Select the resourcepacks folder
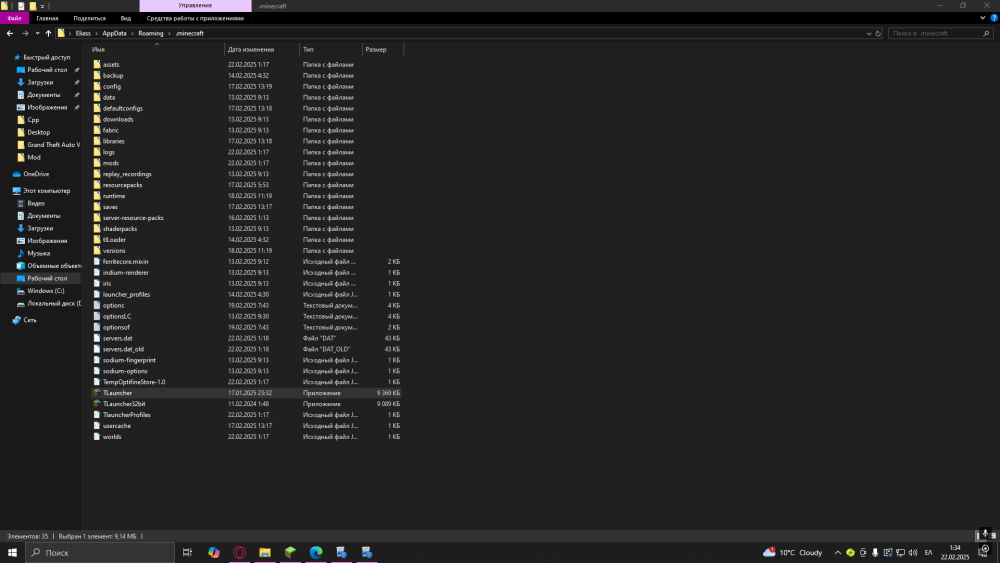The height and width of the screenshot is (563, 1000). [x=122, y=185]
